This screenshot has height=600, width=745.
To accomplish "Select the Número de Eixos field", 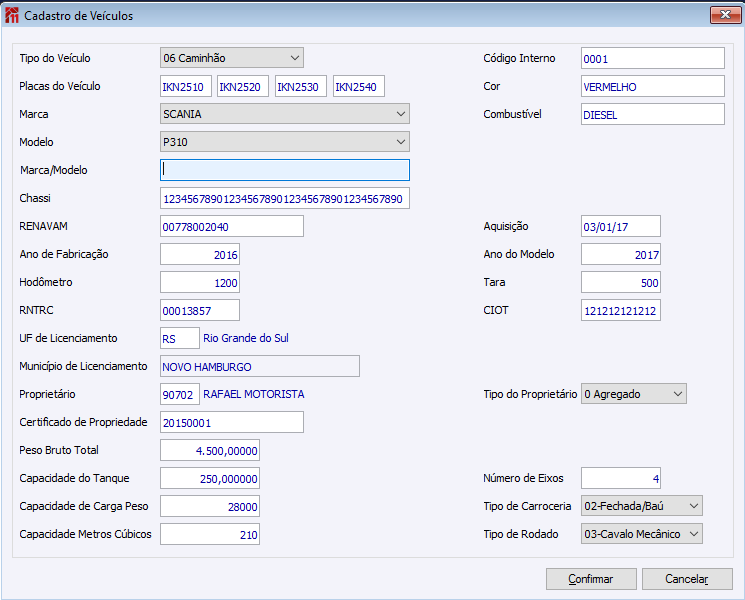I will pos(620,478).
